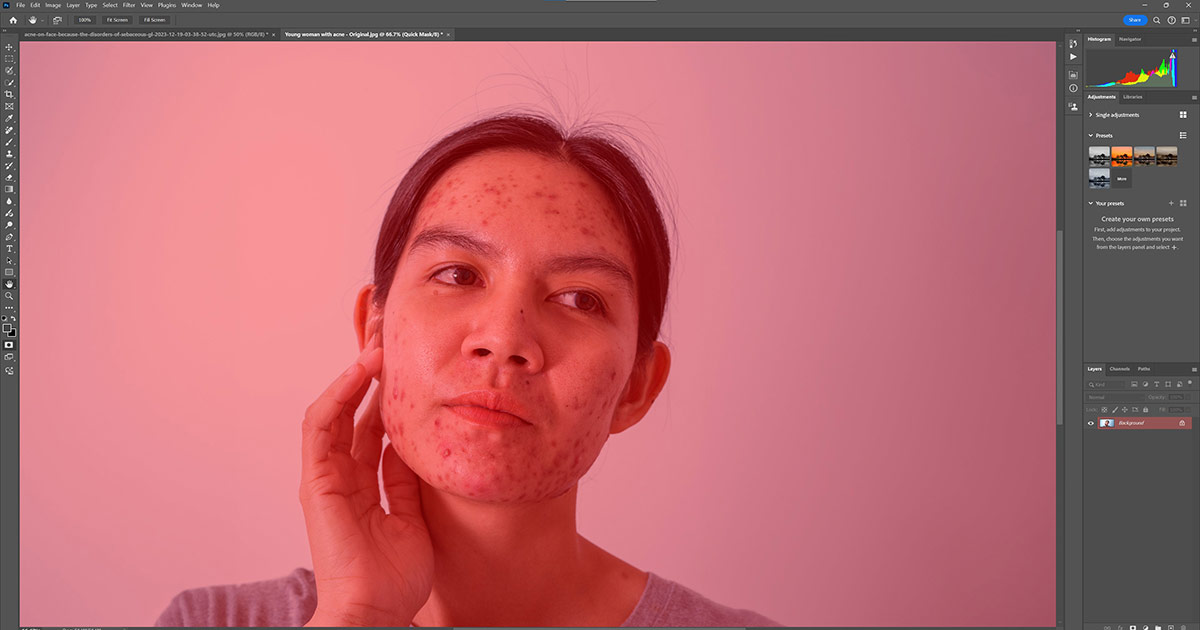Viewport: 1200px width, 630px height.
Task: Expand the Single adjustments section
Action: coord(1089,114)
